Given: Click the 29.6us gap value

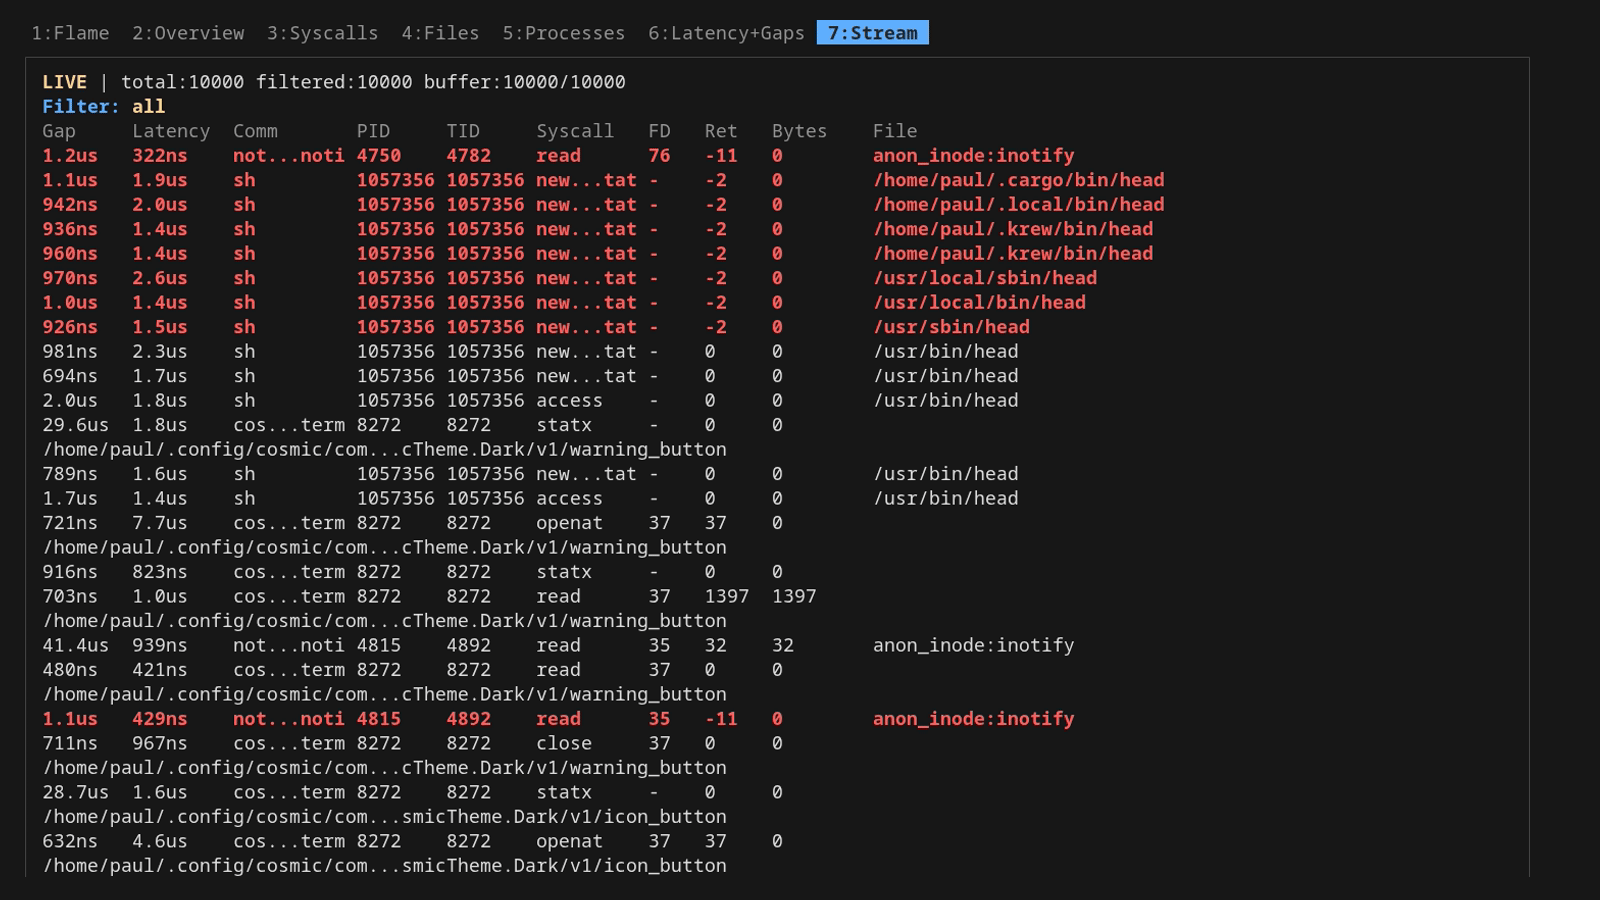Looking at the screenshot, I should [x=75, y=425].
